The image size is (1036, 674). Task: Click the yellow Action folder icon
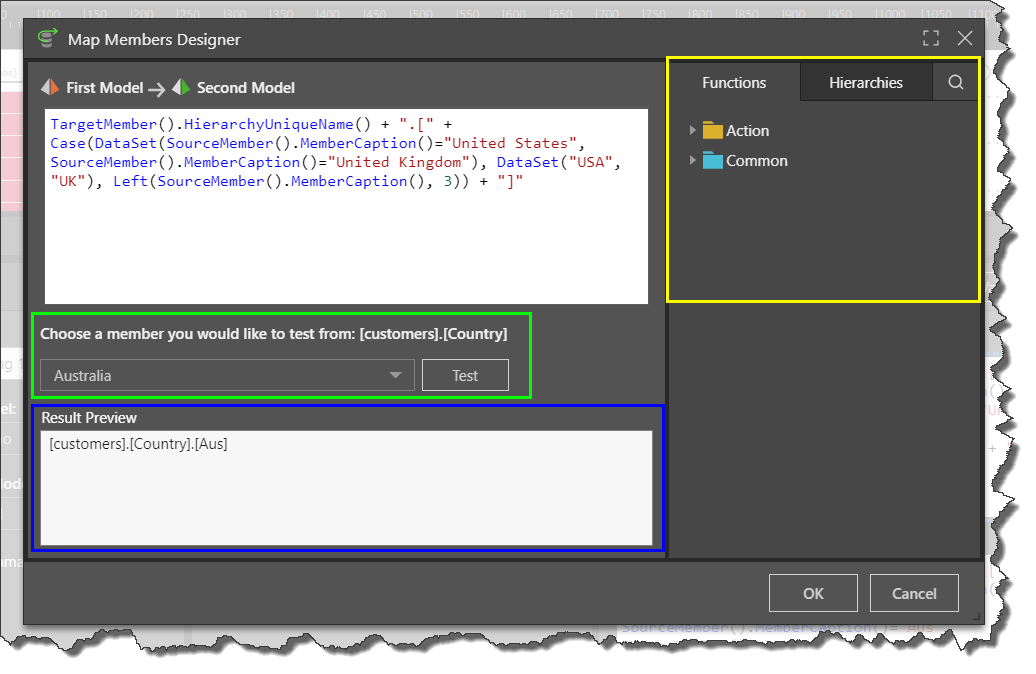(712, 131)
